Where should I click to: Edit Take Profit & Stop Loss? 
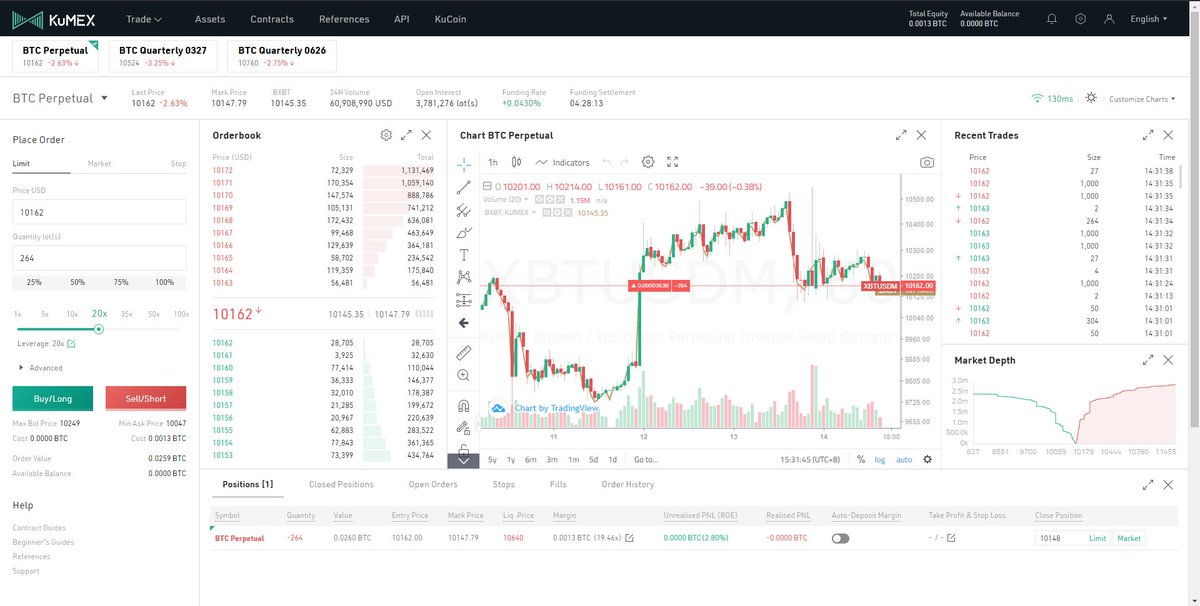pyautogui.click(x=950, y=538)
